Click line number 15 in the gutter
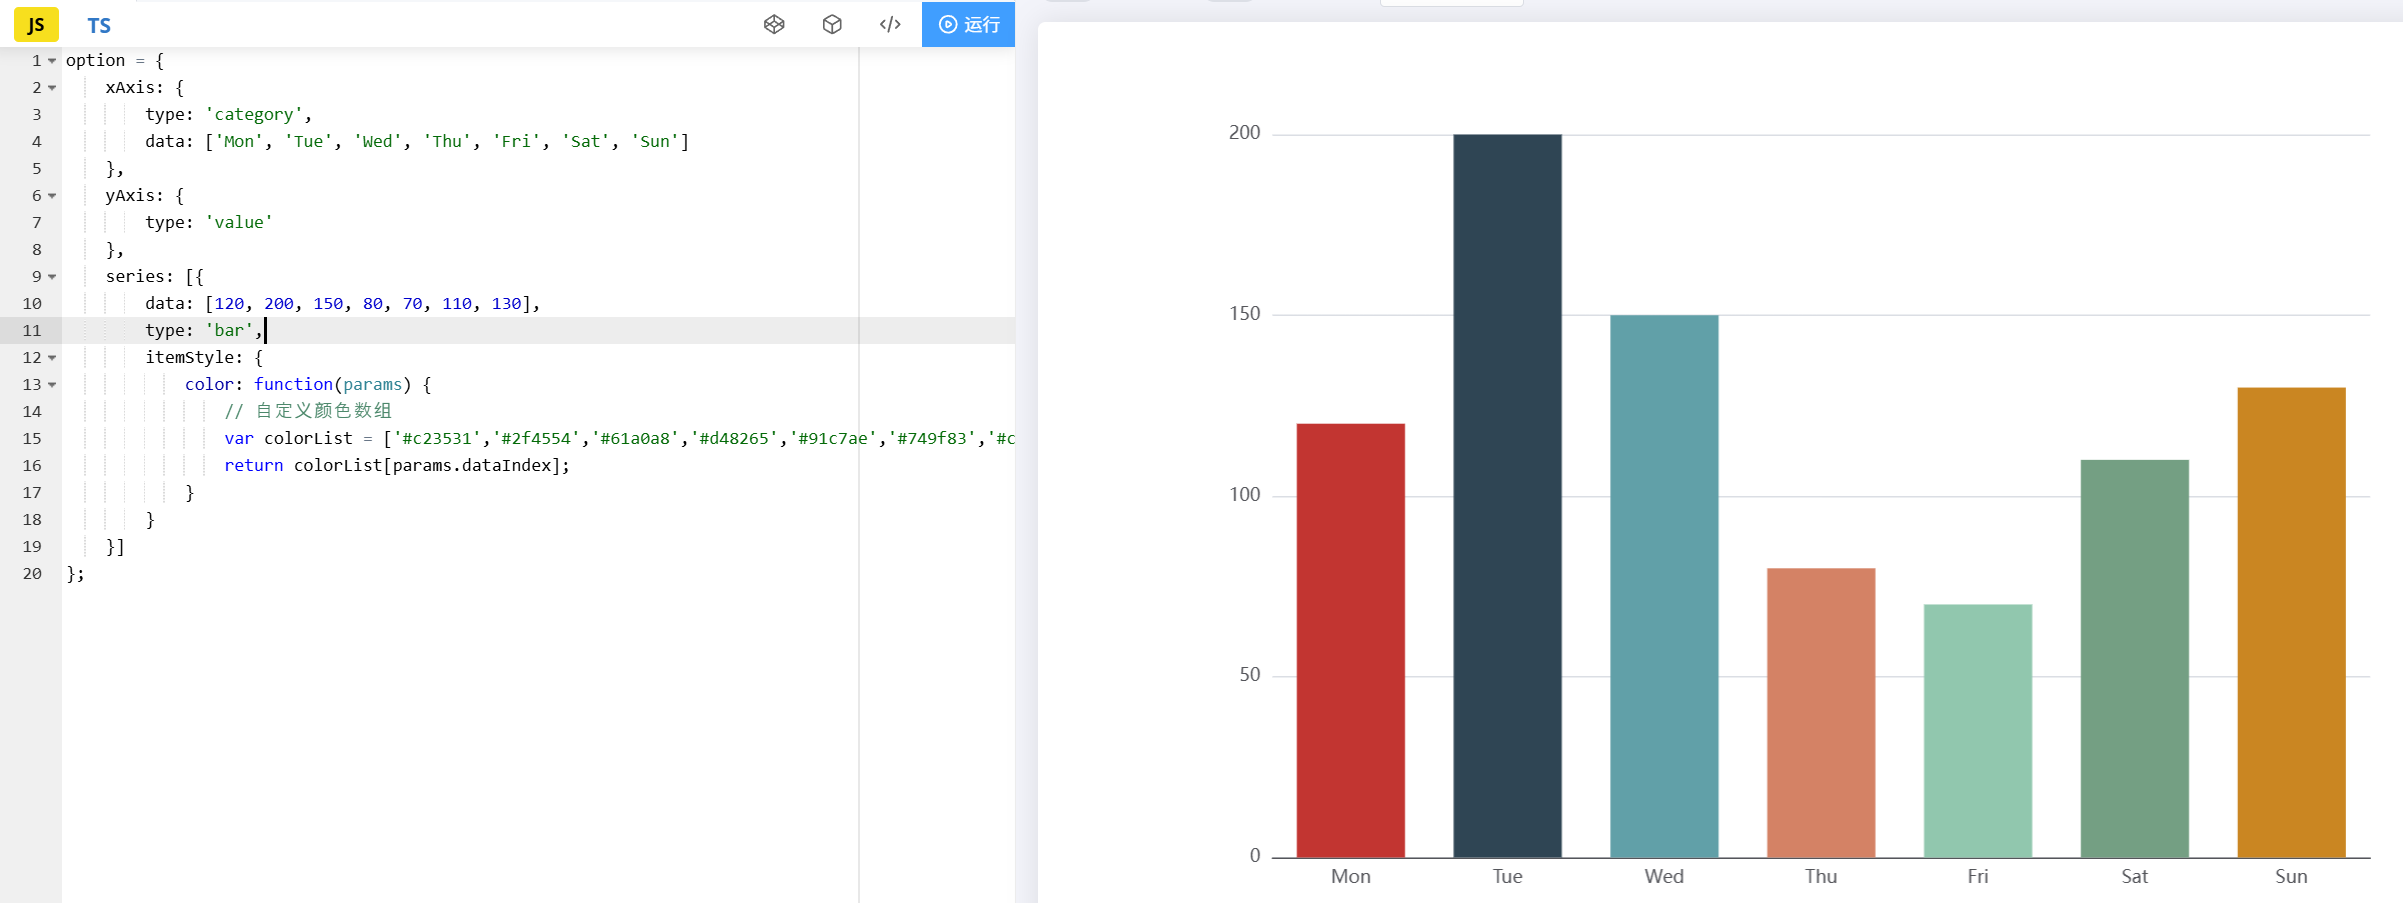The image size is (2403, 903). (32, 439)
